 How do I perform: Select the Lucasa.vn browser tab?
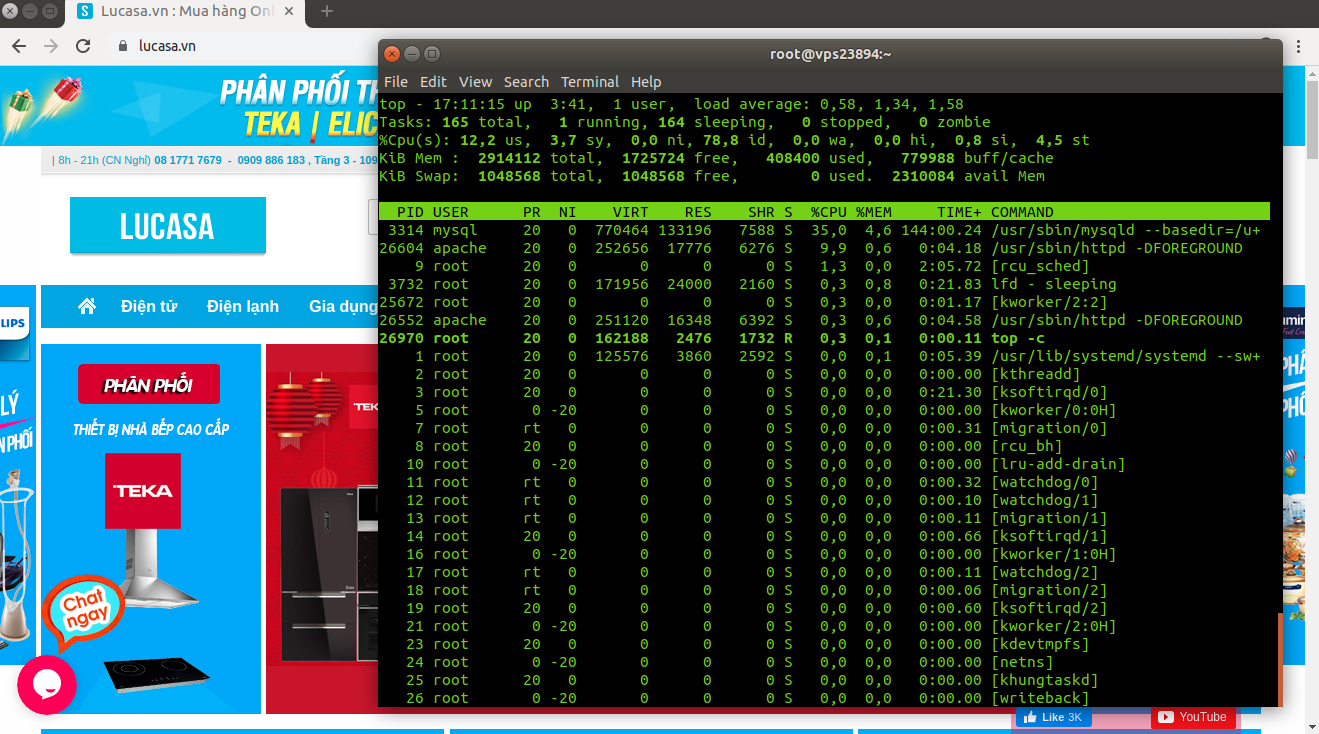click(x=186, y=12)
